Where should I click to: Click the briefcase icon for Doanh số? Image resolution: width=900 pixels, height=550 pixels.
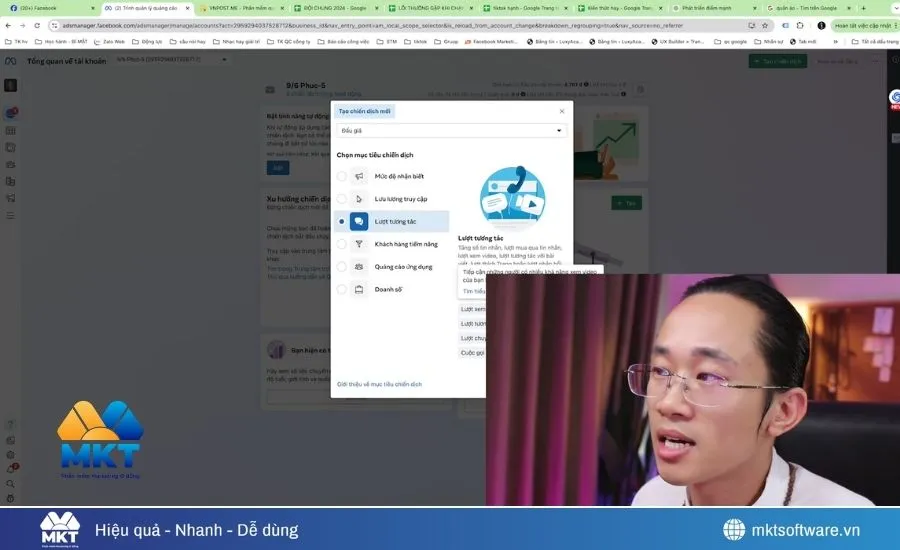coord(359,289)
